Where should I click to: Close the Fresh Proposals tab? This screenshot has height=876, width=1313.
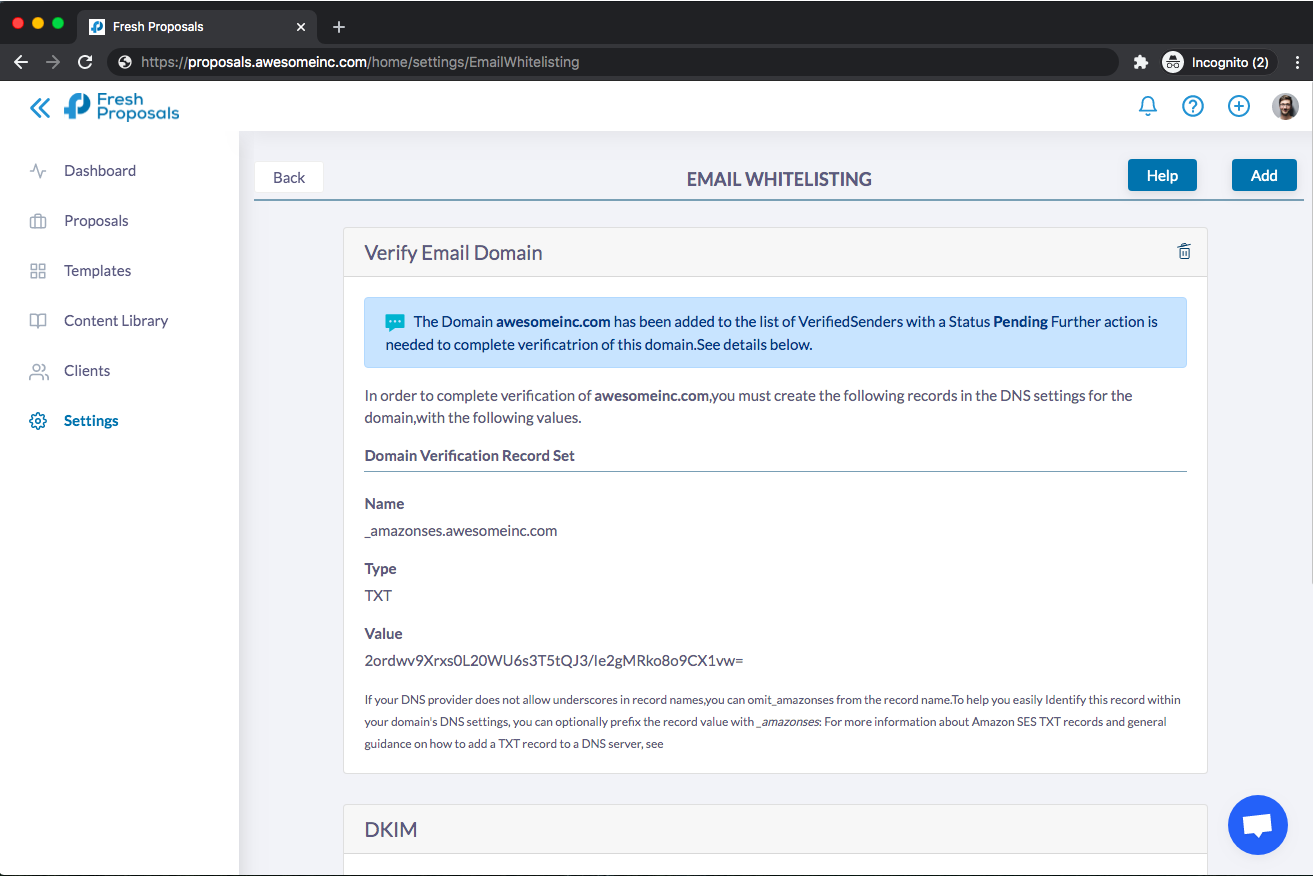coord(301,27)
